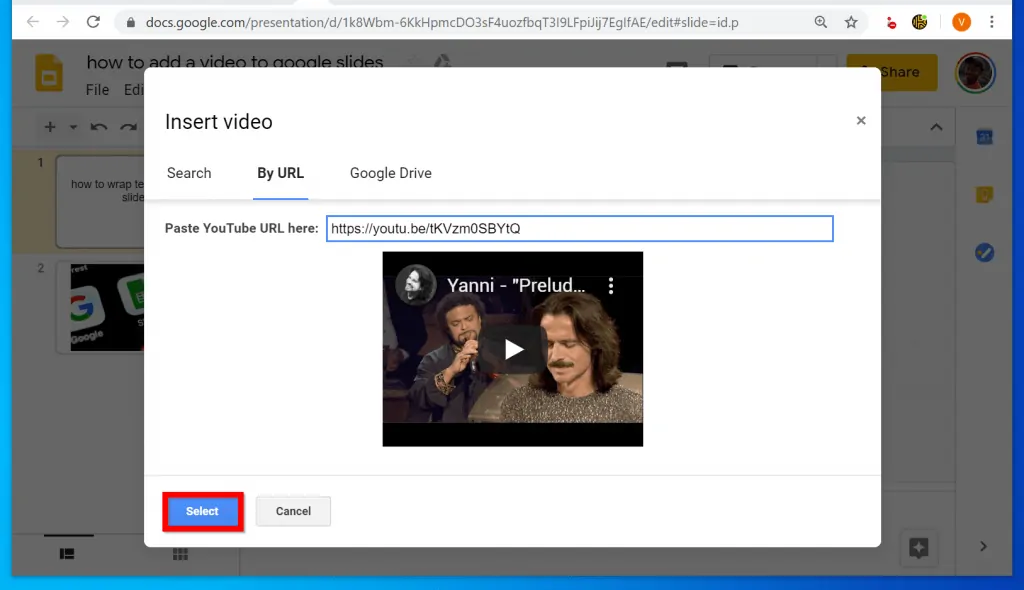Collapse the toolbar with the up chevron

click(936, 127)
